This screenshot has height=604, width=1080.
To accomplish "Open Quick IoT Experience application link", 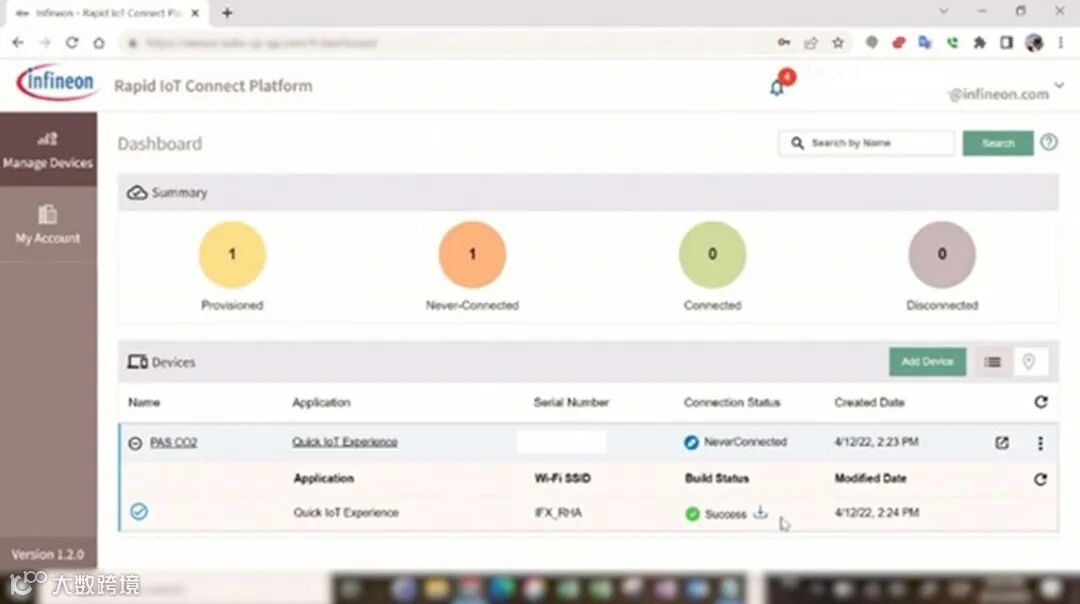I will point(344,441).
